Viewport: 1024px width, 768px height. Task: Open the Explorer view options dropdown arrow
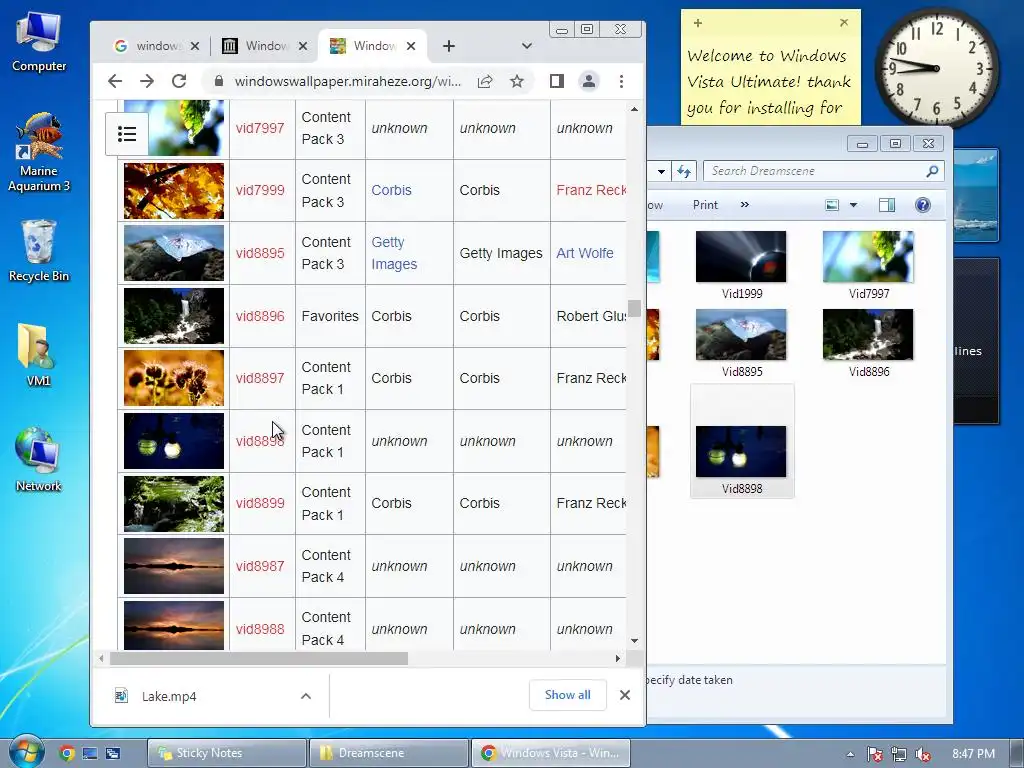coord(853,205)
